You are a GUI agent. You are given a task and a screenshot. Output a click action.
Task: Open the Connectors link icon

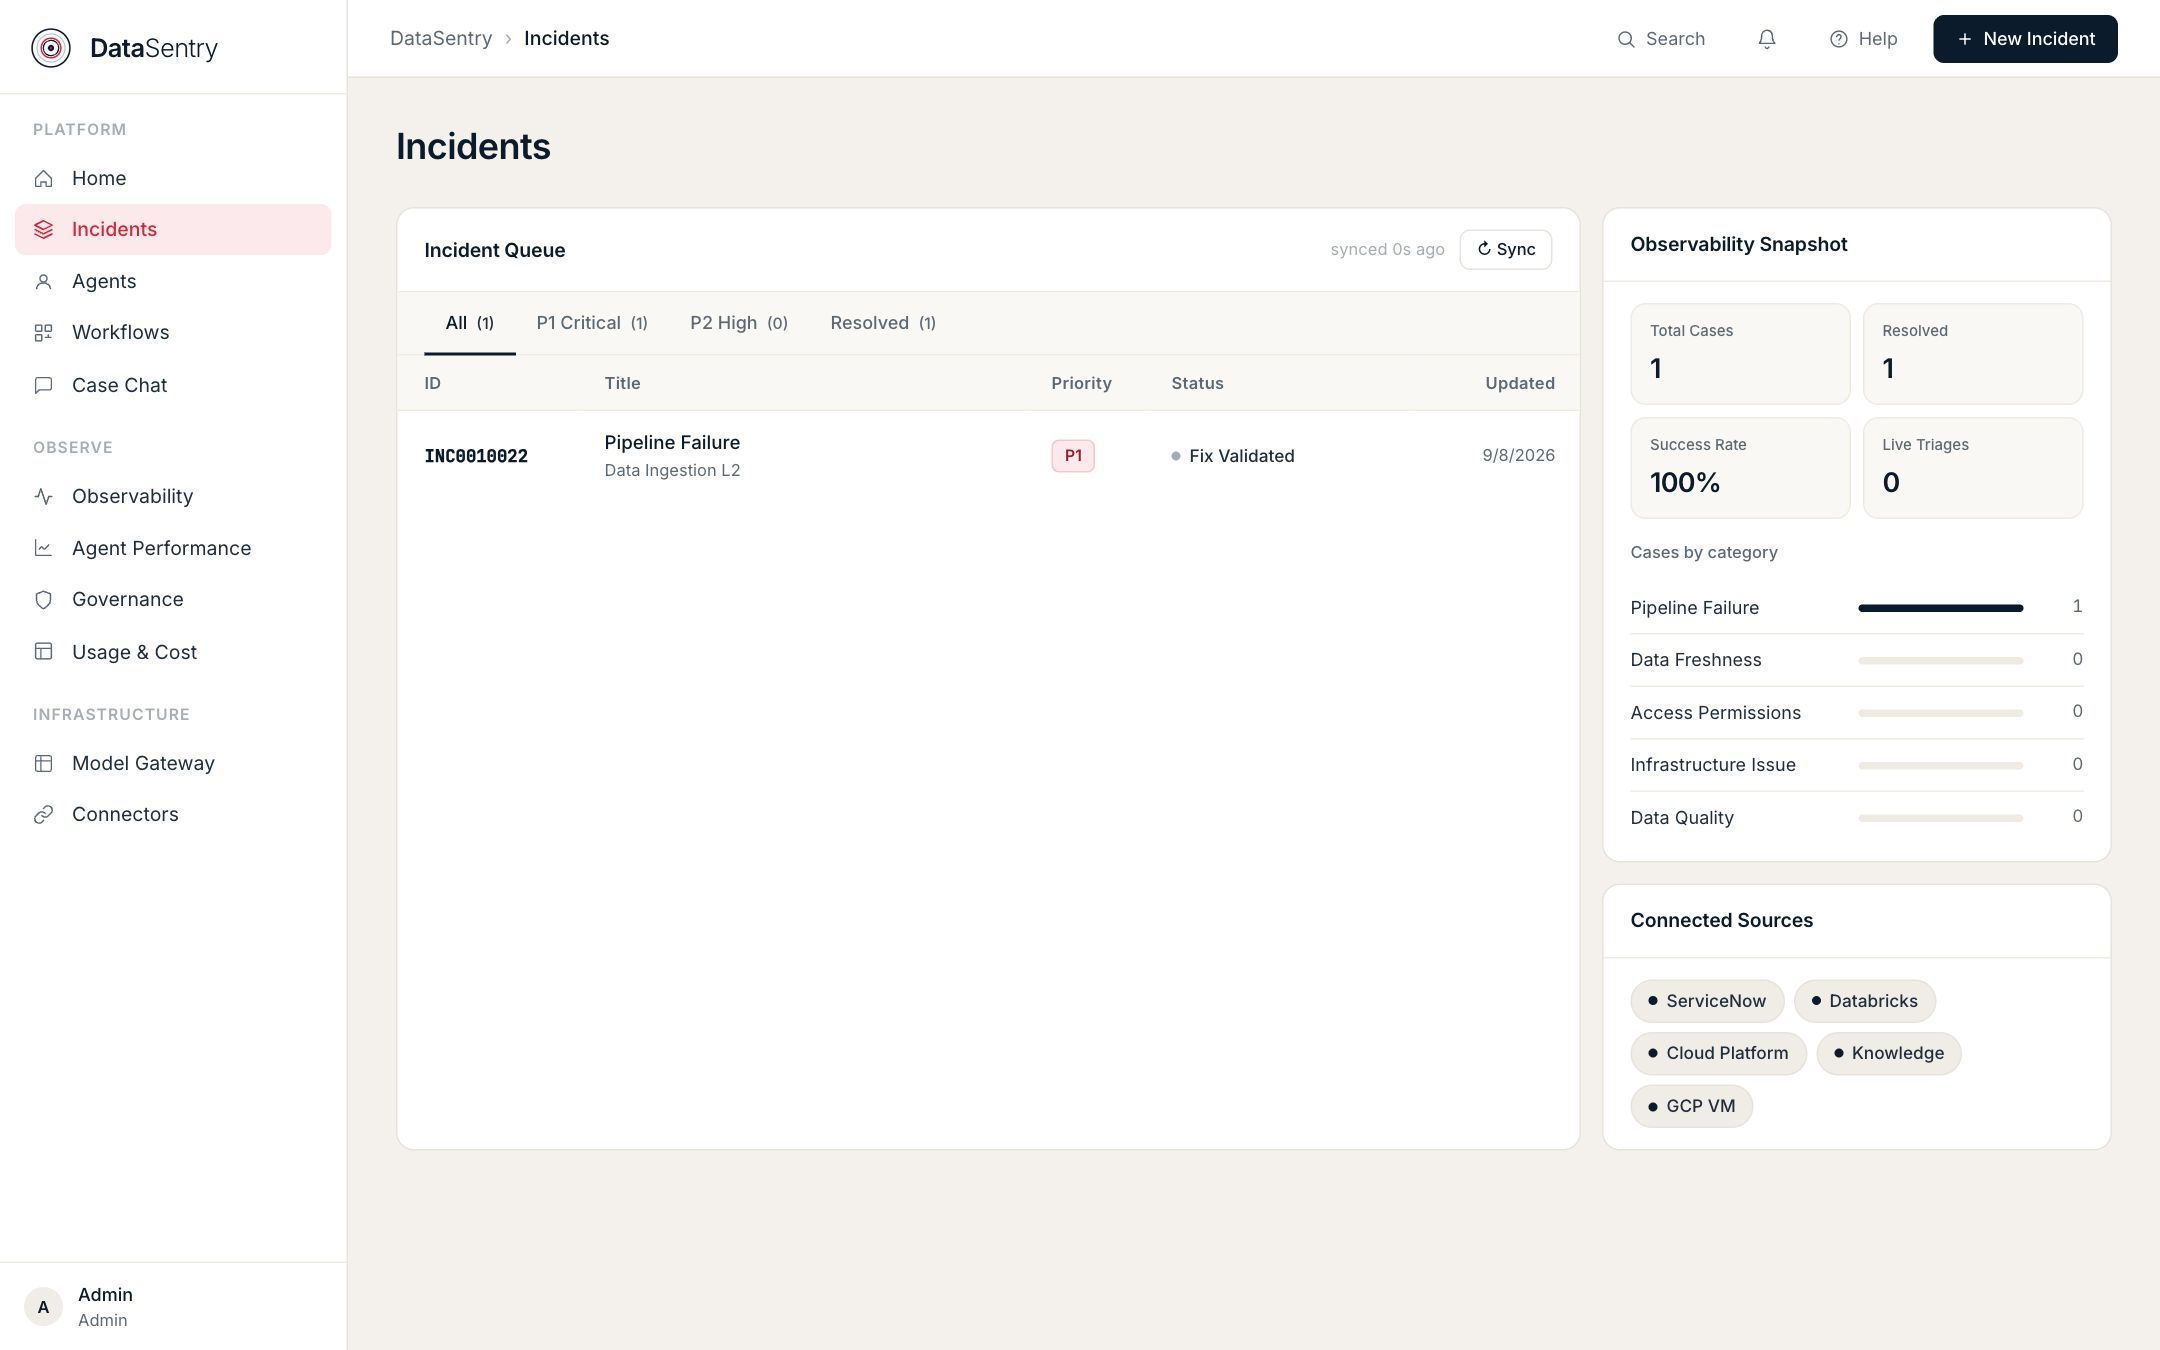coord(43,815)
